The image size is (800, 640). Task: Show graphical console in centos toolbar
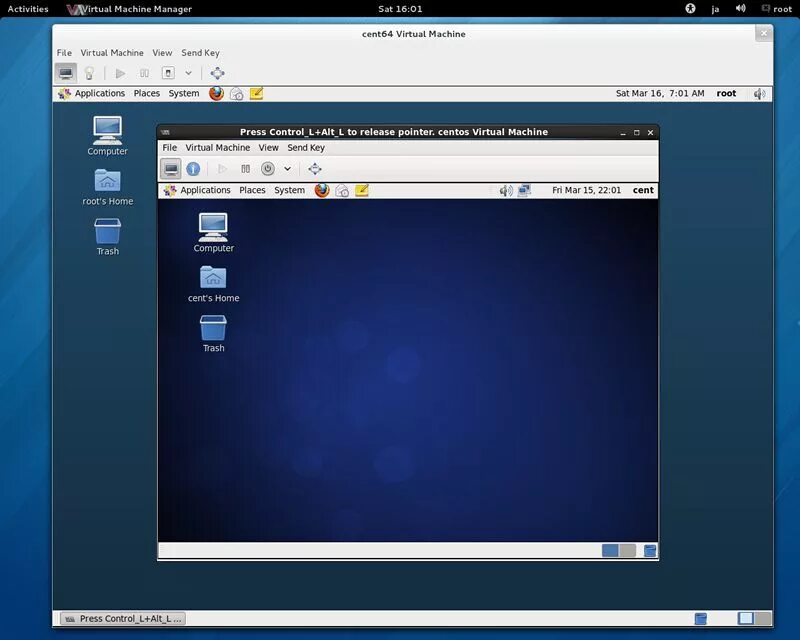(171, 168)
